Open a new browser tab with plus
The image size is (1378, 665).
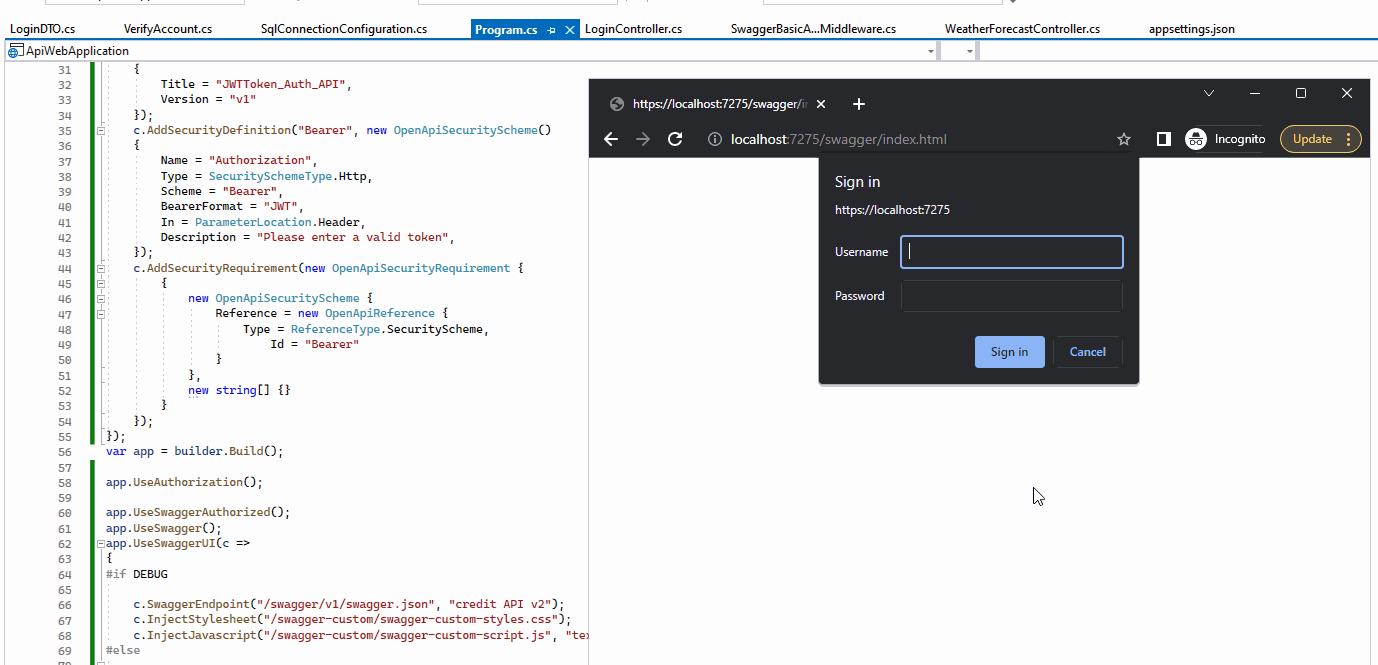pos(858,104)
